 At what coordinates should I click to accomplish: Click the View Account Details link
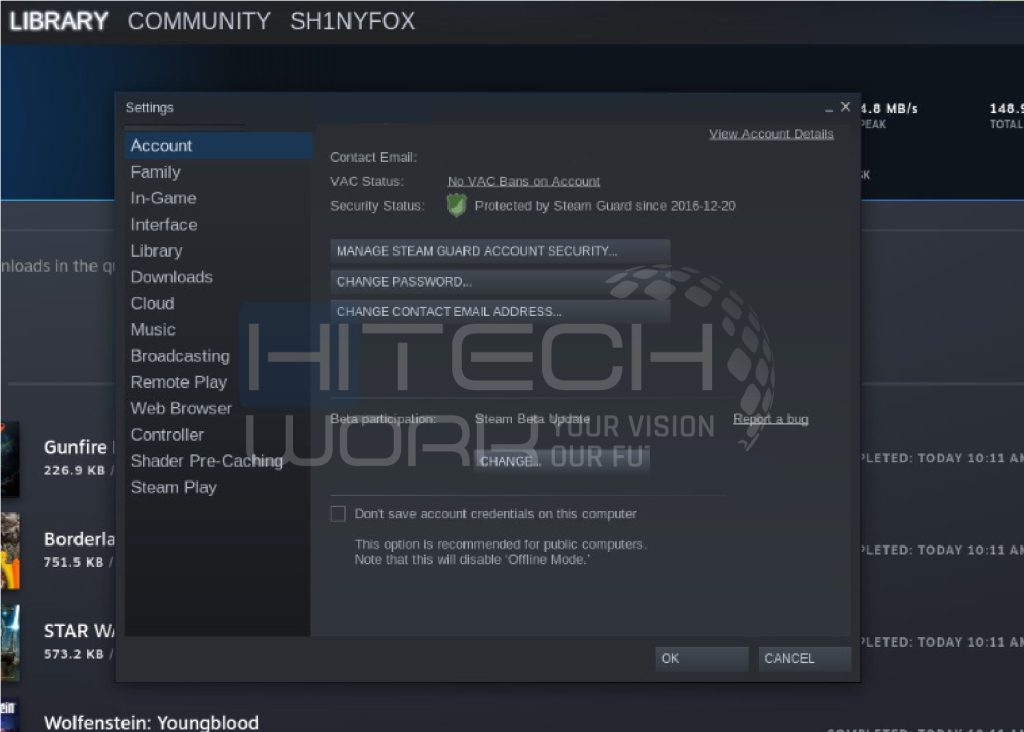coord(771,134)
